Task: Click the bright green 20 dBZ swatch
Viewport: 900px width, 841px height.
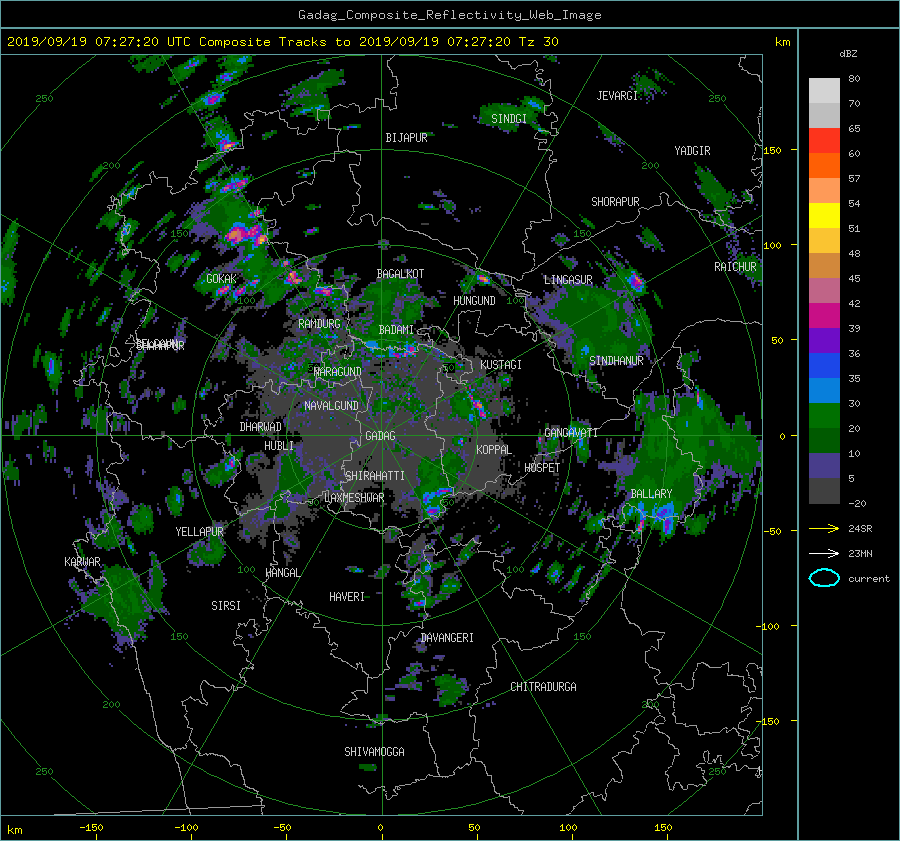Action: click(824, 416)
